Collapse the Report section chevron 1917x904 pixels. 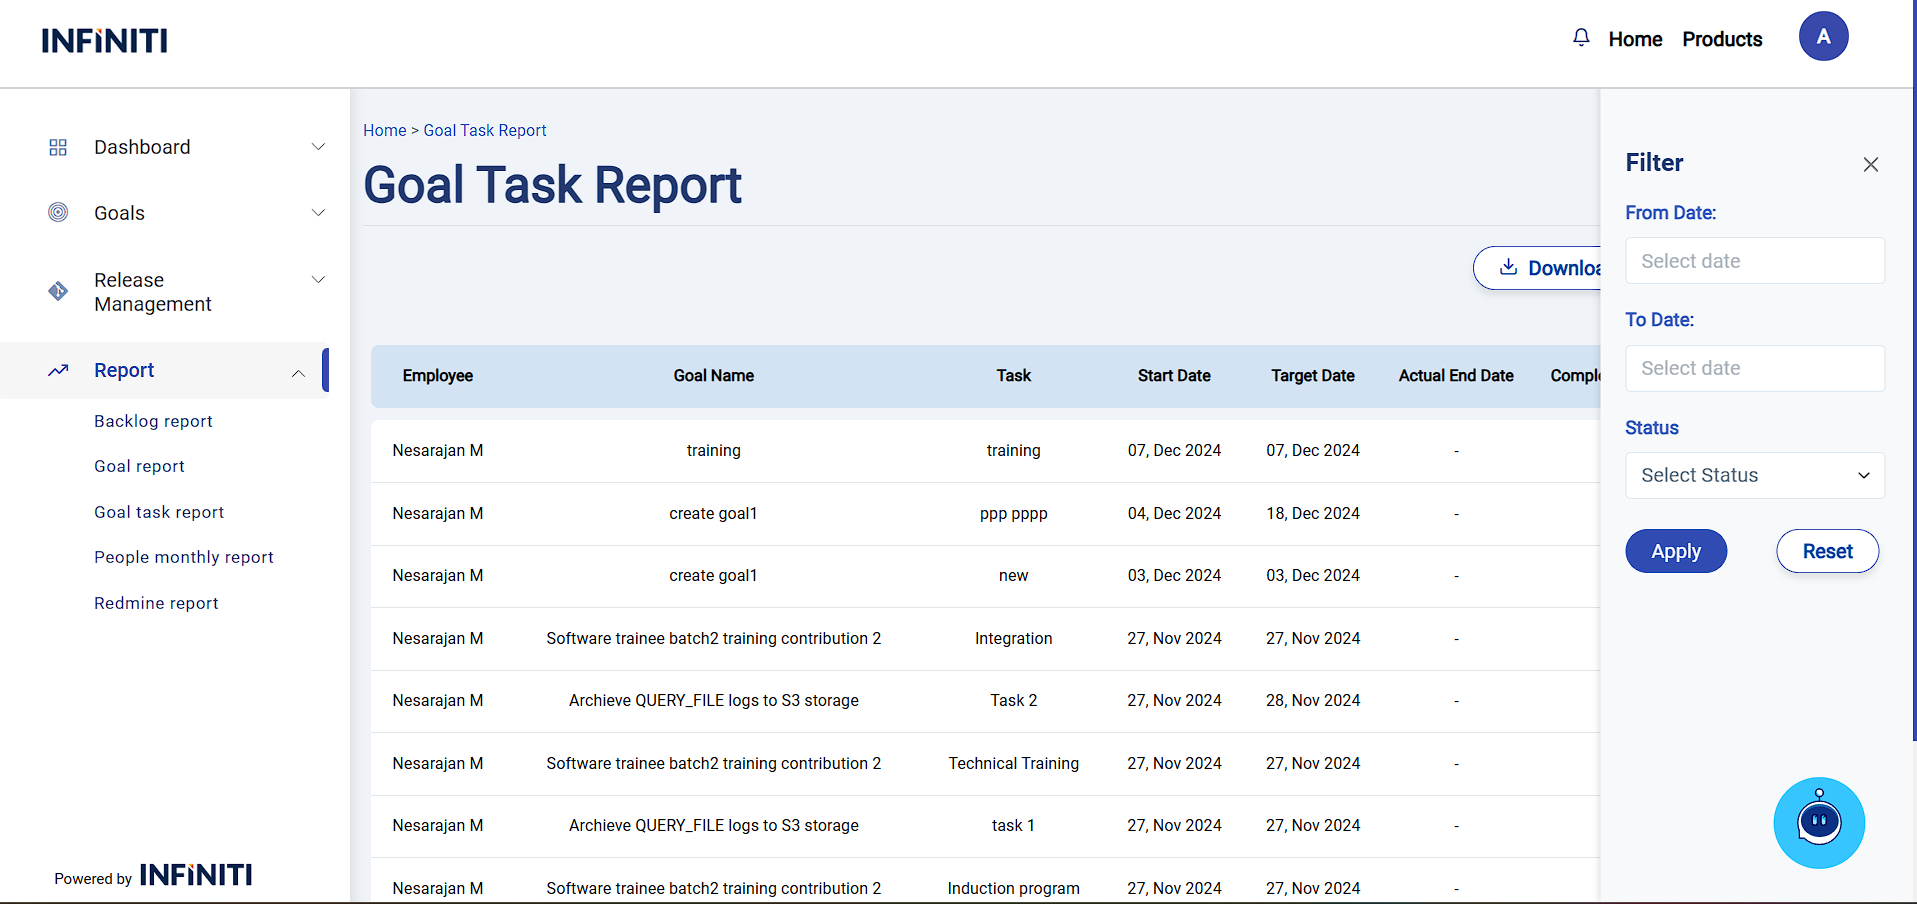pyautogui.click(x=298, y=373)
